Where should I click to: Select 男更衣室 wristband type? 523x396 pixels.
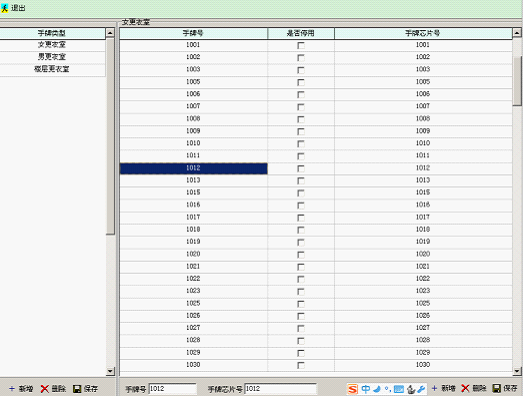pyautogui.click(x=52, y=57)
